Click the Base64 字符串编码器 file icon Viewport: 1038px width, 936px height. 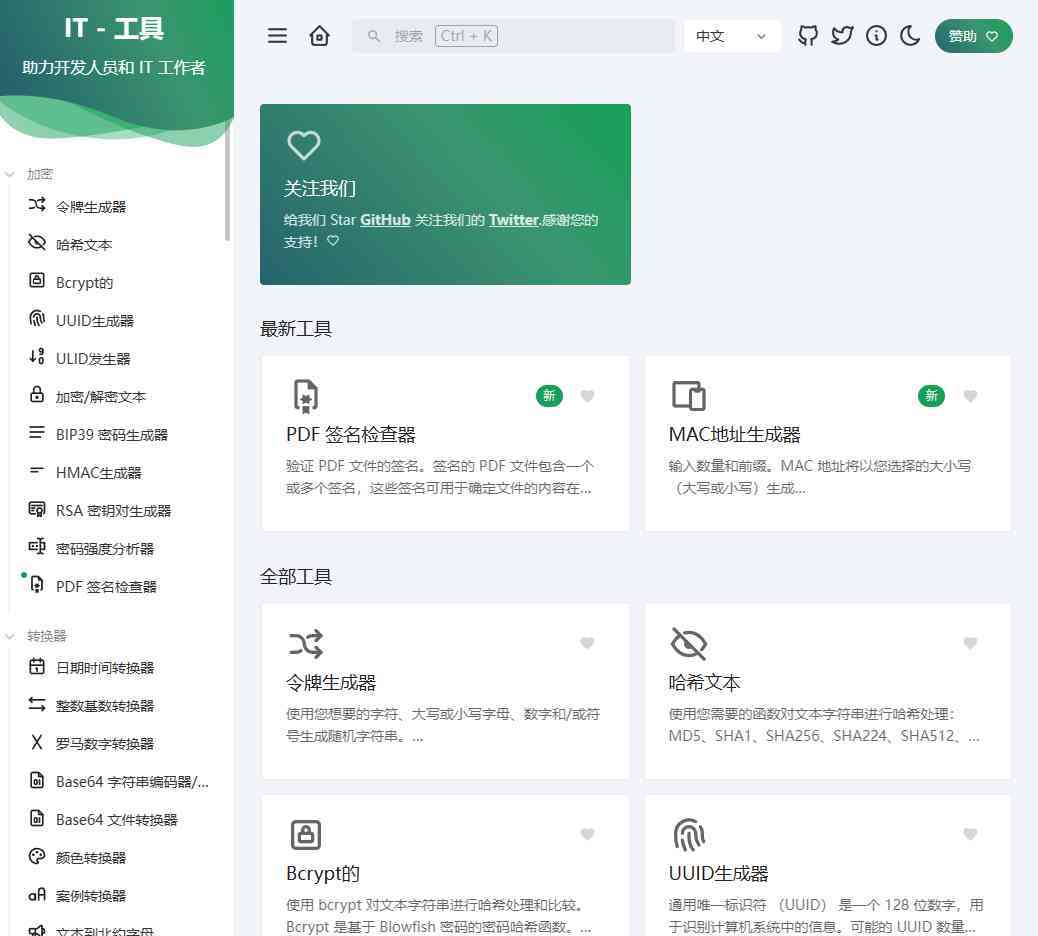point(37,780)
